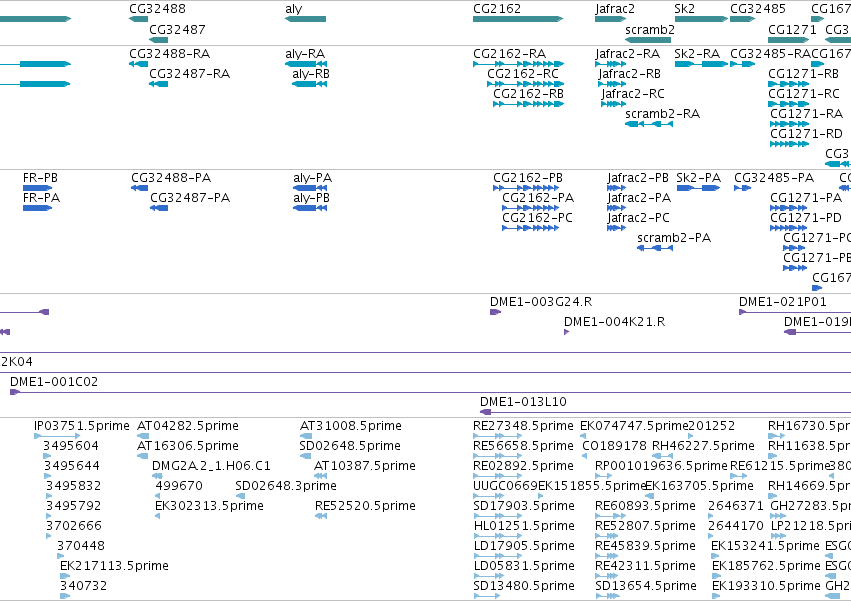Click the AT04282.5prime EST label
Screen dimensions: 851x601
pos(188,426)
